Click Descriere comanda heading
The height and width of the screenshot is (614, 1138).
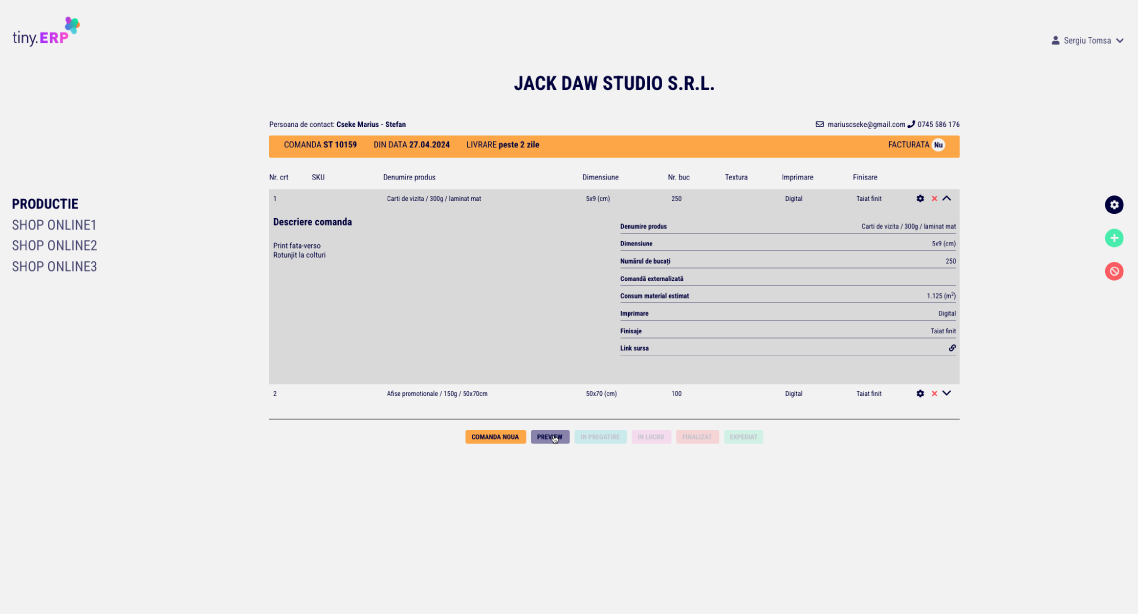click(x=313, y=222)
